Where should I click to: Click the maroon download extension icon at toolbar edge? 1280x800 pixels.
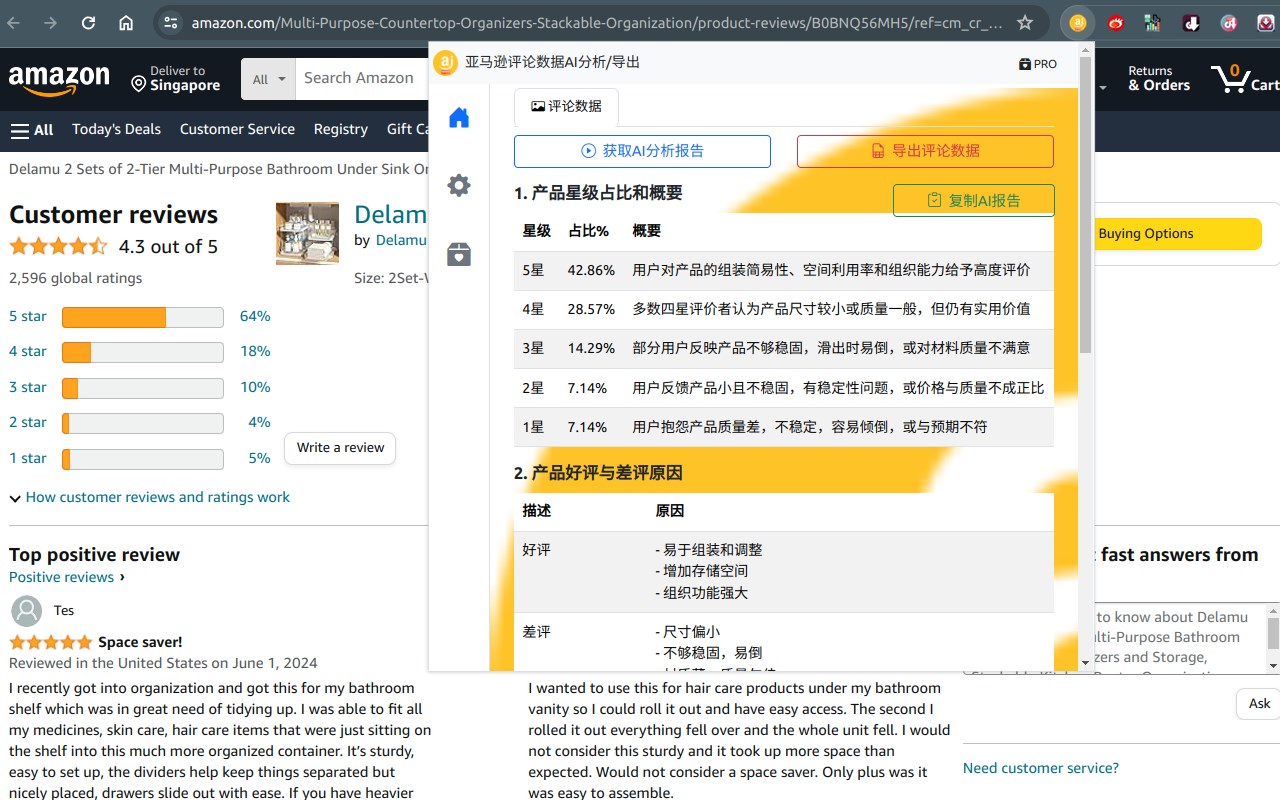click(x=1266, y=23)
